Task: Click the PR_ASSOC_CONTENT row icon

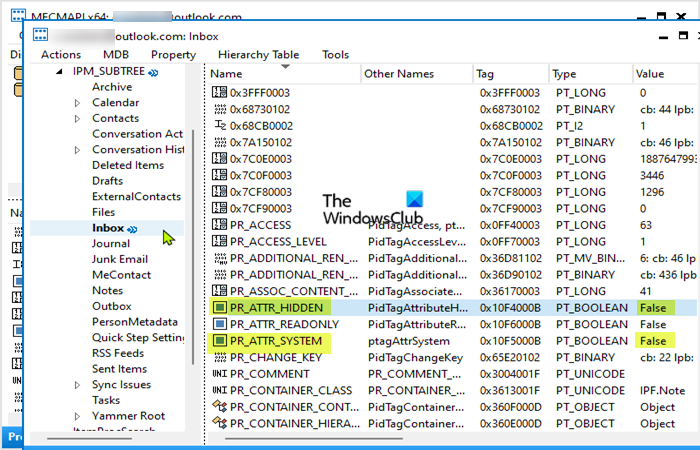Action: pyautogui.click(x=220, y=291)
